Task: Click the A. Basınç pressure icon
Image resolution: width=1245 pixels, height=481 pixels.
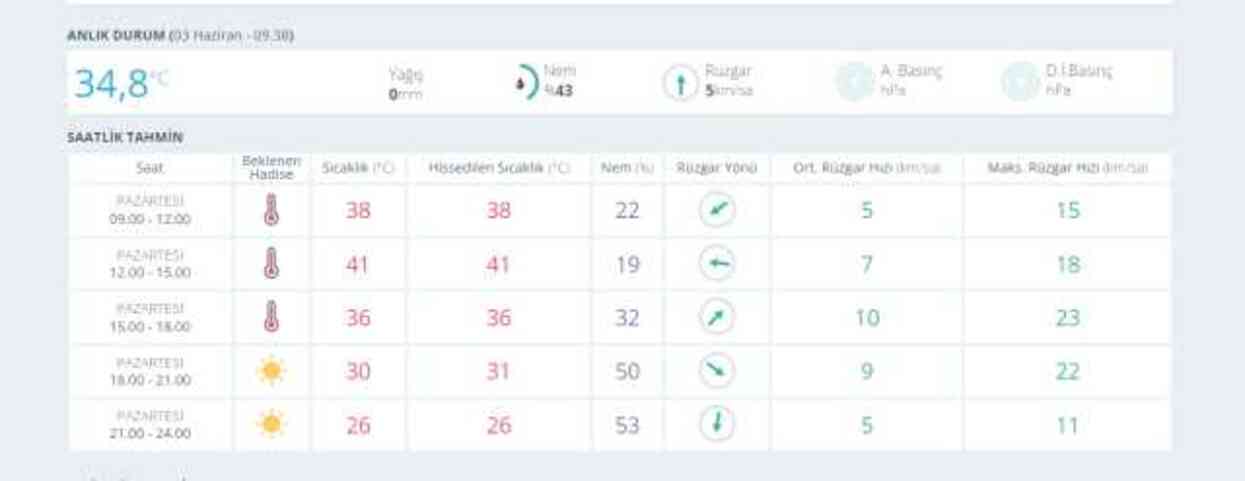Action: (x=855, y=83)
